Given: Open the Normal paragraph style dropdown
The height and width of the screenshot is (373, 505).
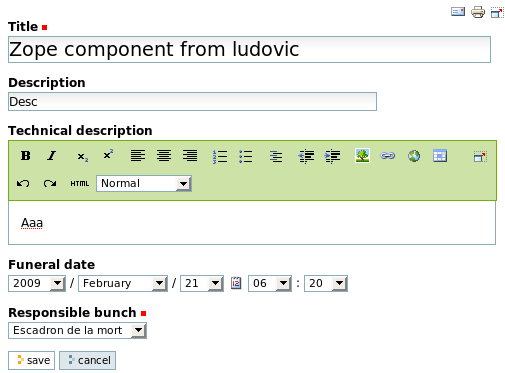Looking at the screenshot, I should coord(144,183).
